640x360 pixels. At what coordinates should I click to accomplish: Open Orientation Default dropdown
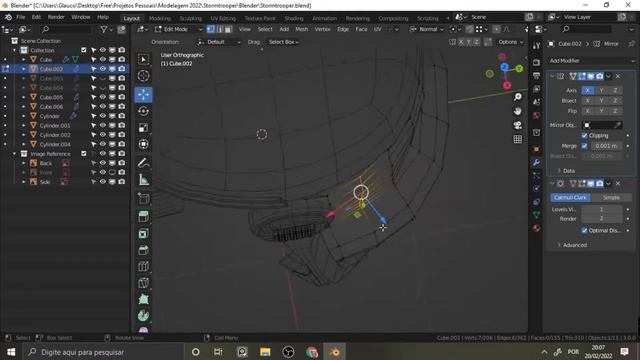pos(218,42)
